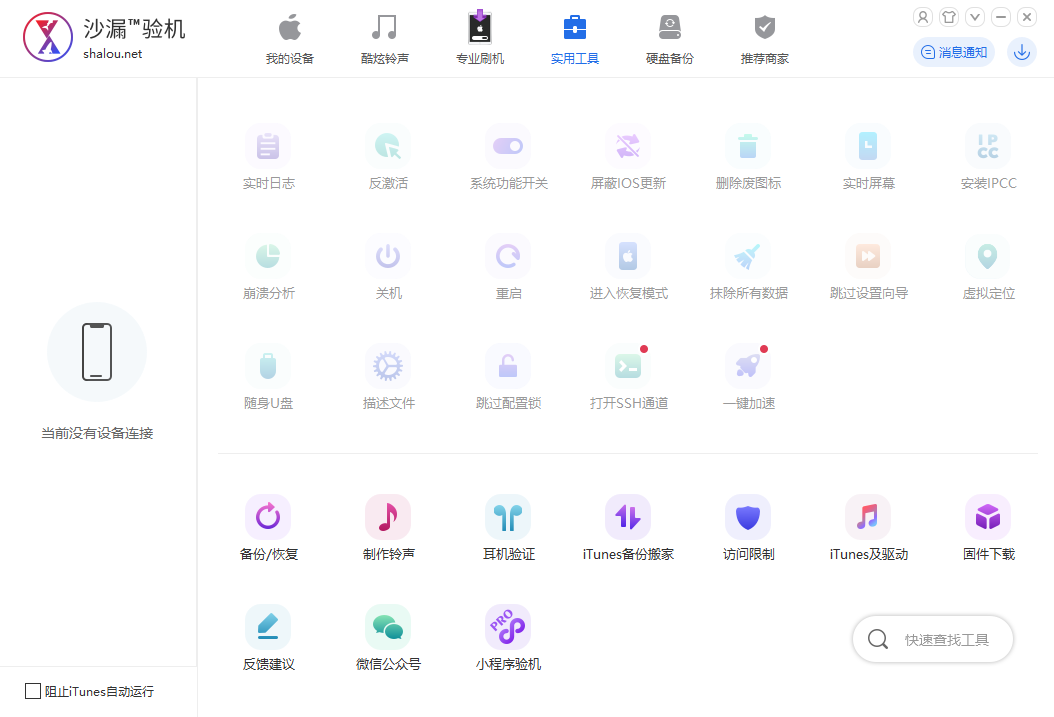Open 反馈建议 feedback tool
This screenshot has width=1054, height=717.
[x=268, y=627]
